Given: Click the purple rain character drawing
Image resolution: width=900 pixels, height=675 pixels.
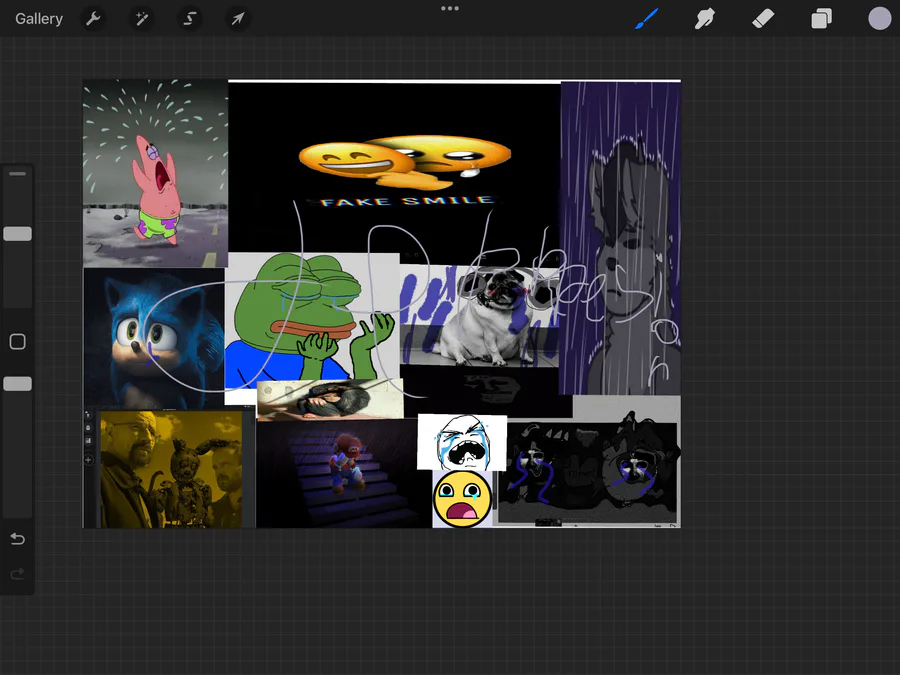Looking at the screenshot, I should (620, 238).
